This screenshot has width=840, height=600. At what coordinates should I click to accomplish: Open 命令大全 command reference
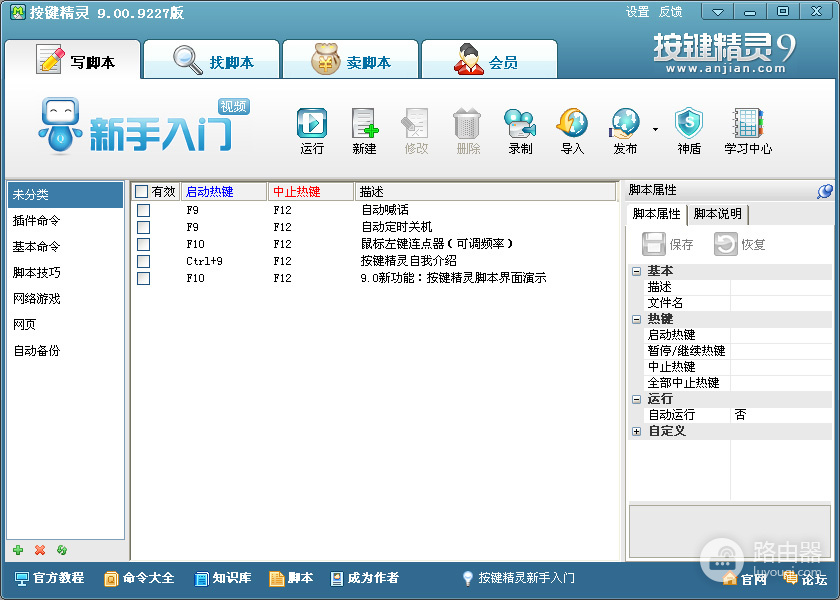(x=139, y=578)
